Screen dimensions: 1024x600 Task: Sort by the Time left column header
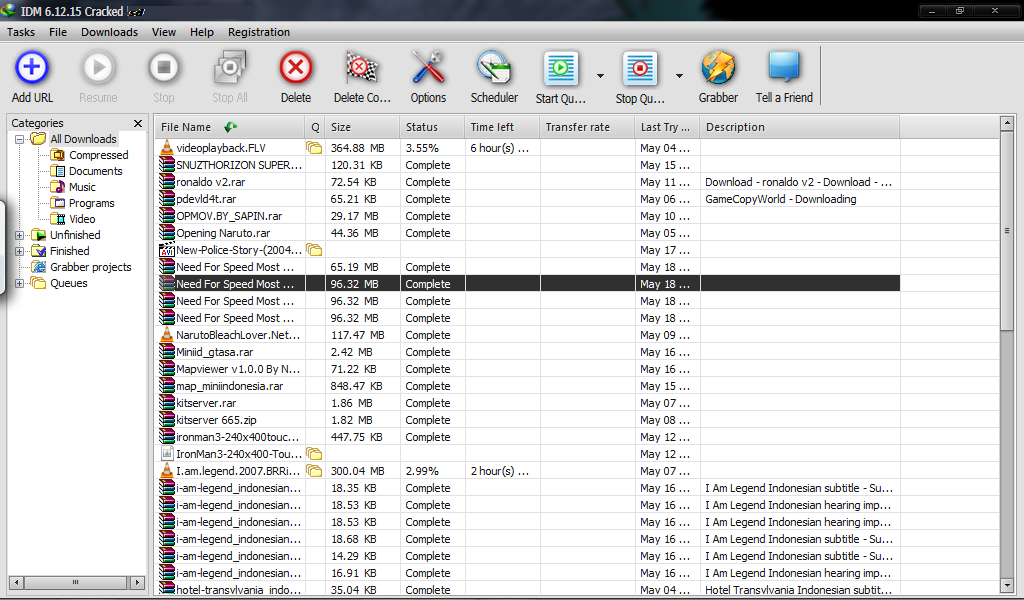click(x=502, y=127)
